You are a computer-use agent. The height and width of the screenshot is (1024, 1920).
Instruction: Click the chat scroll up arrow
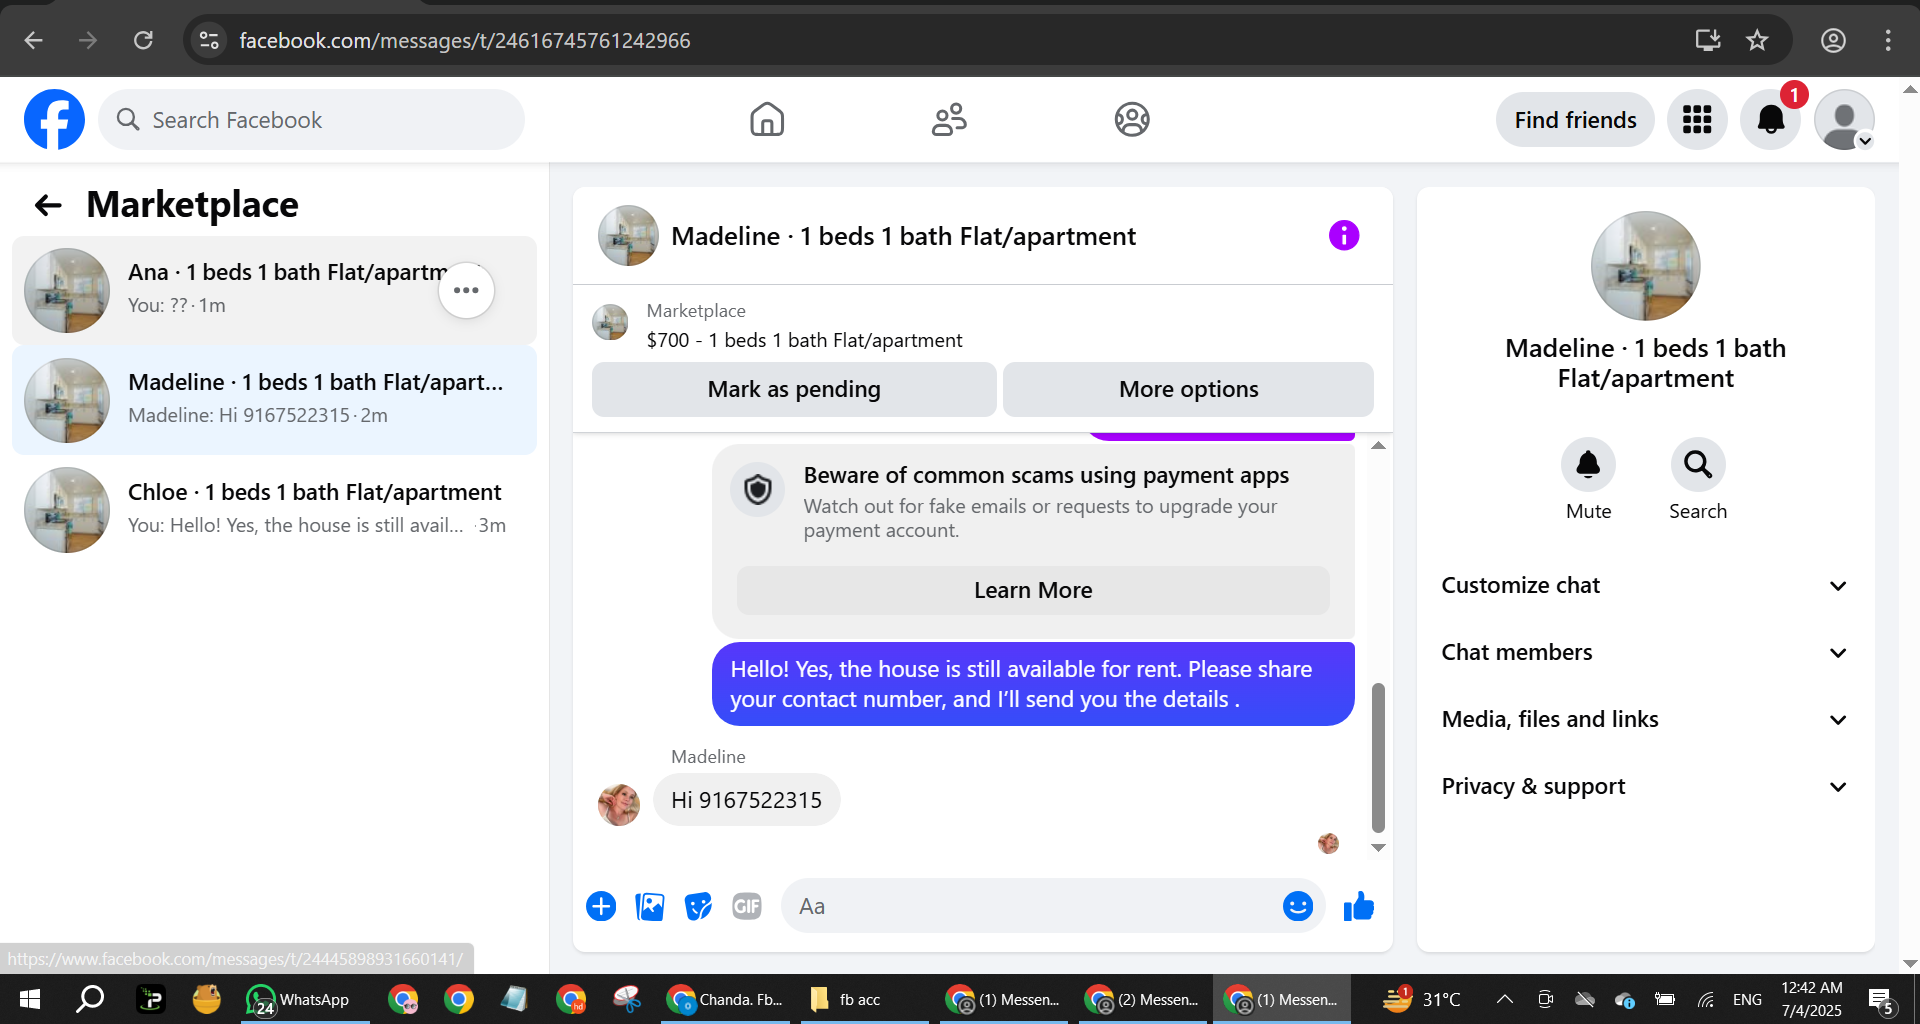coord(1378,446)
